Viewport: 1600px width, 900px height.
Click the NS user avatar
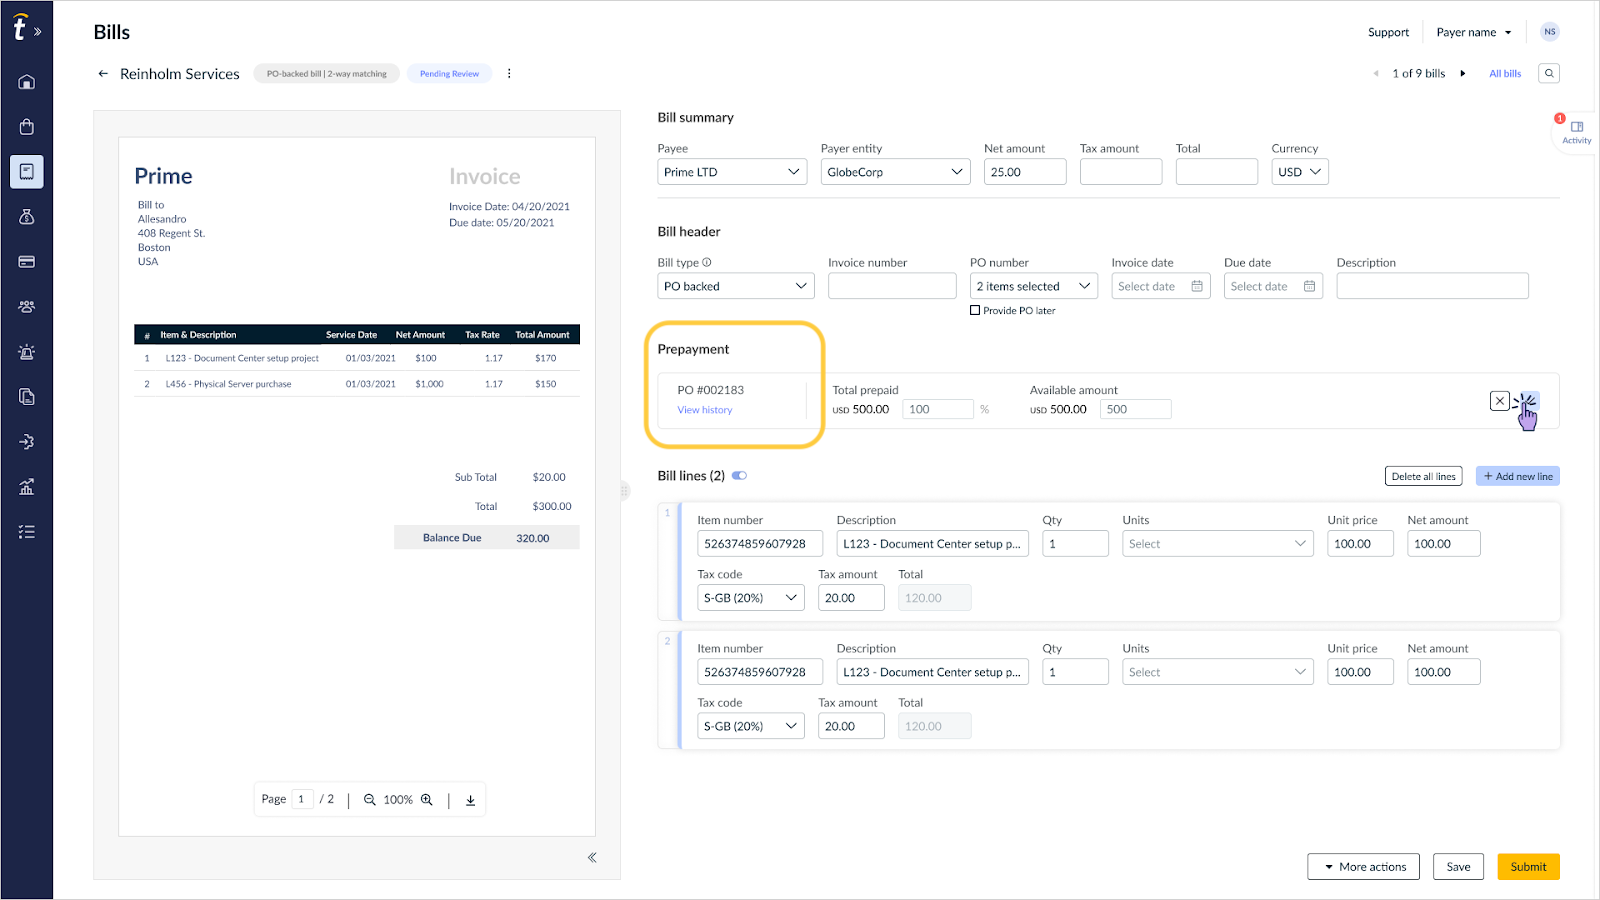point(1550,32)
